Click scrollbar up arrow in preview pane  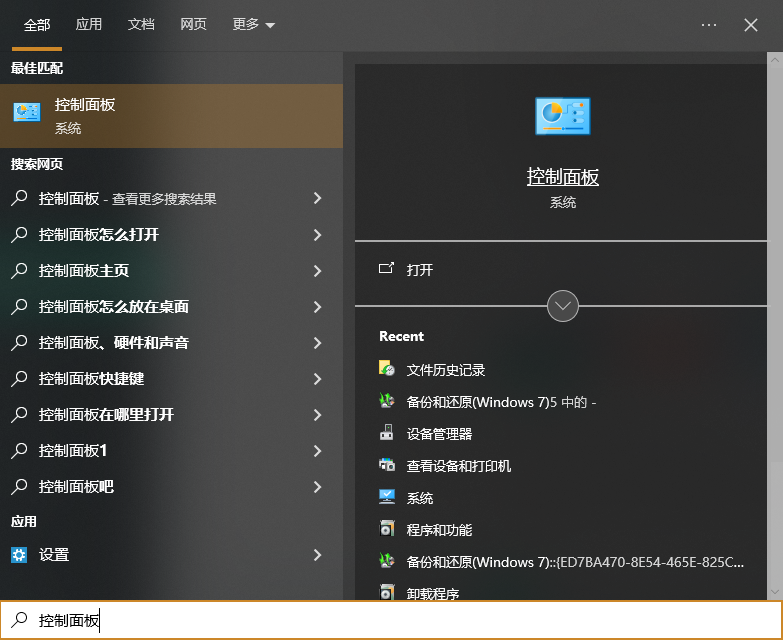(775, 60)
